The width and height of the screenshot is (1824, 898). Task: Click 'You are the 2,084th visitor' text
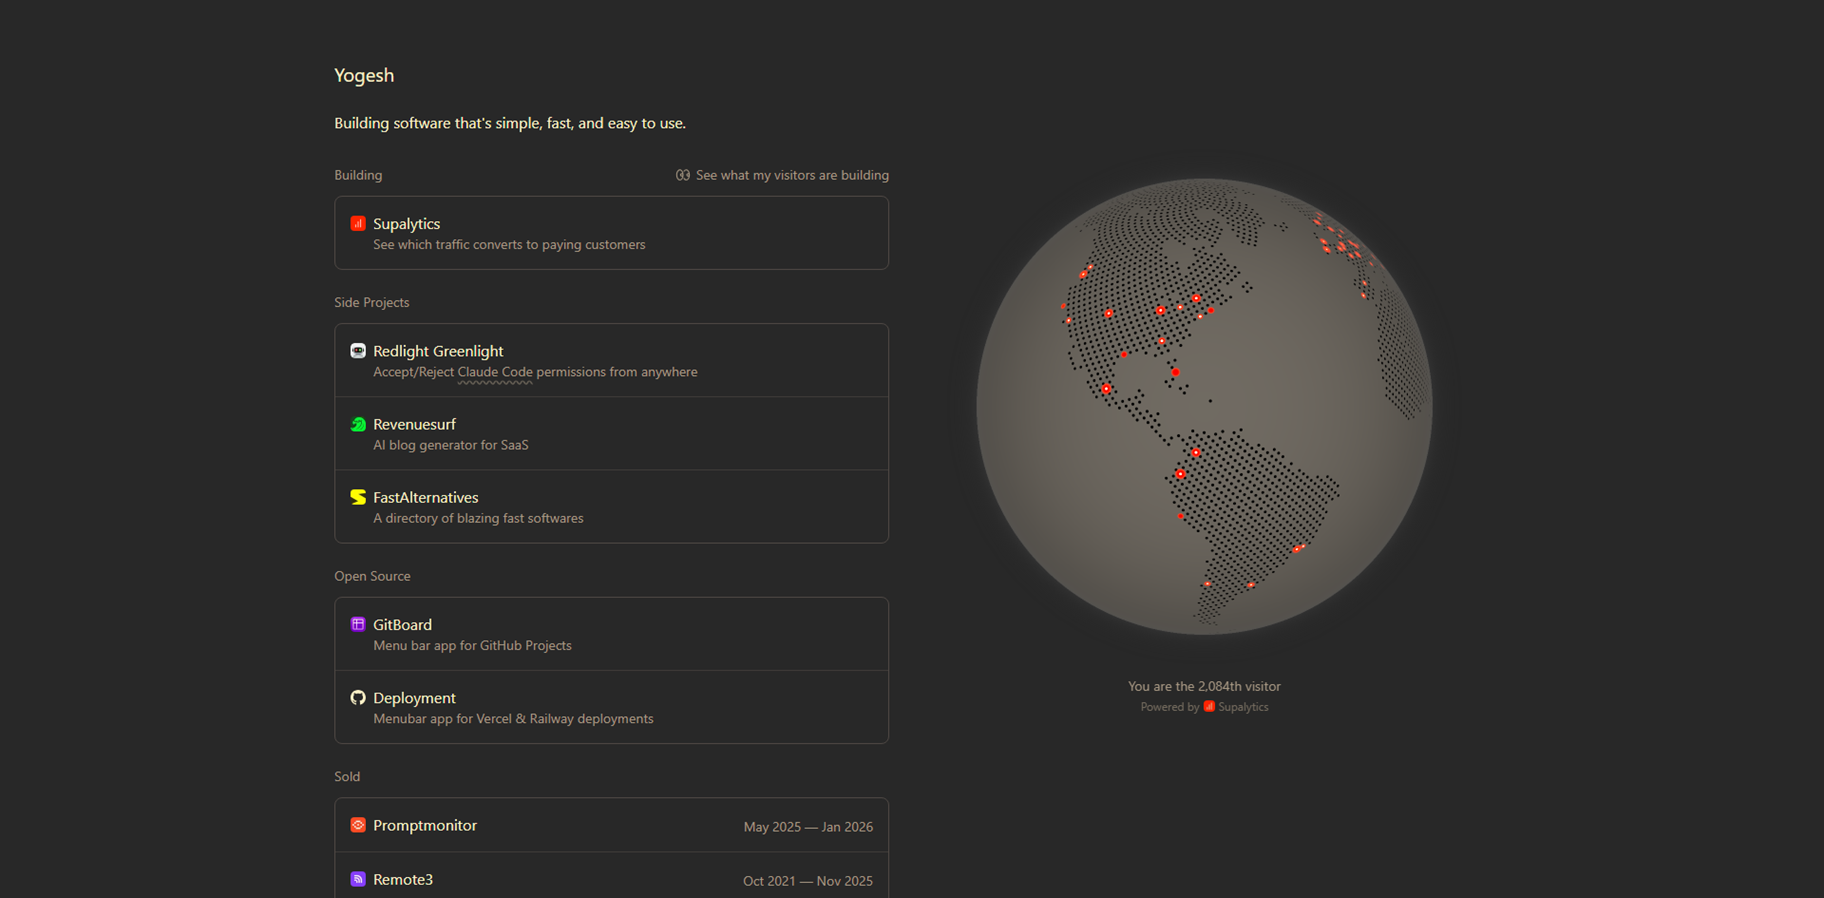point(1204,686)
